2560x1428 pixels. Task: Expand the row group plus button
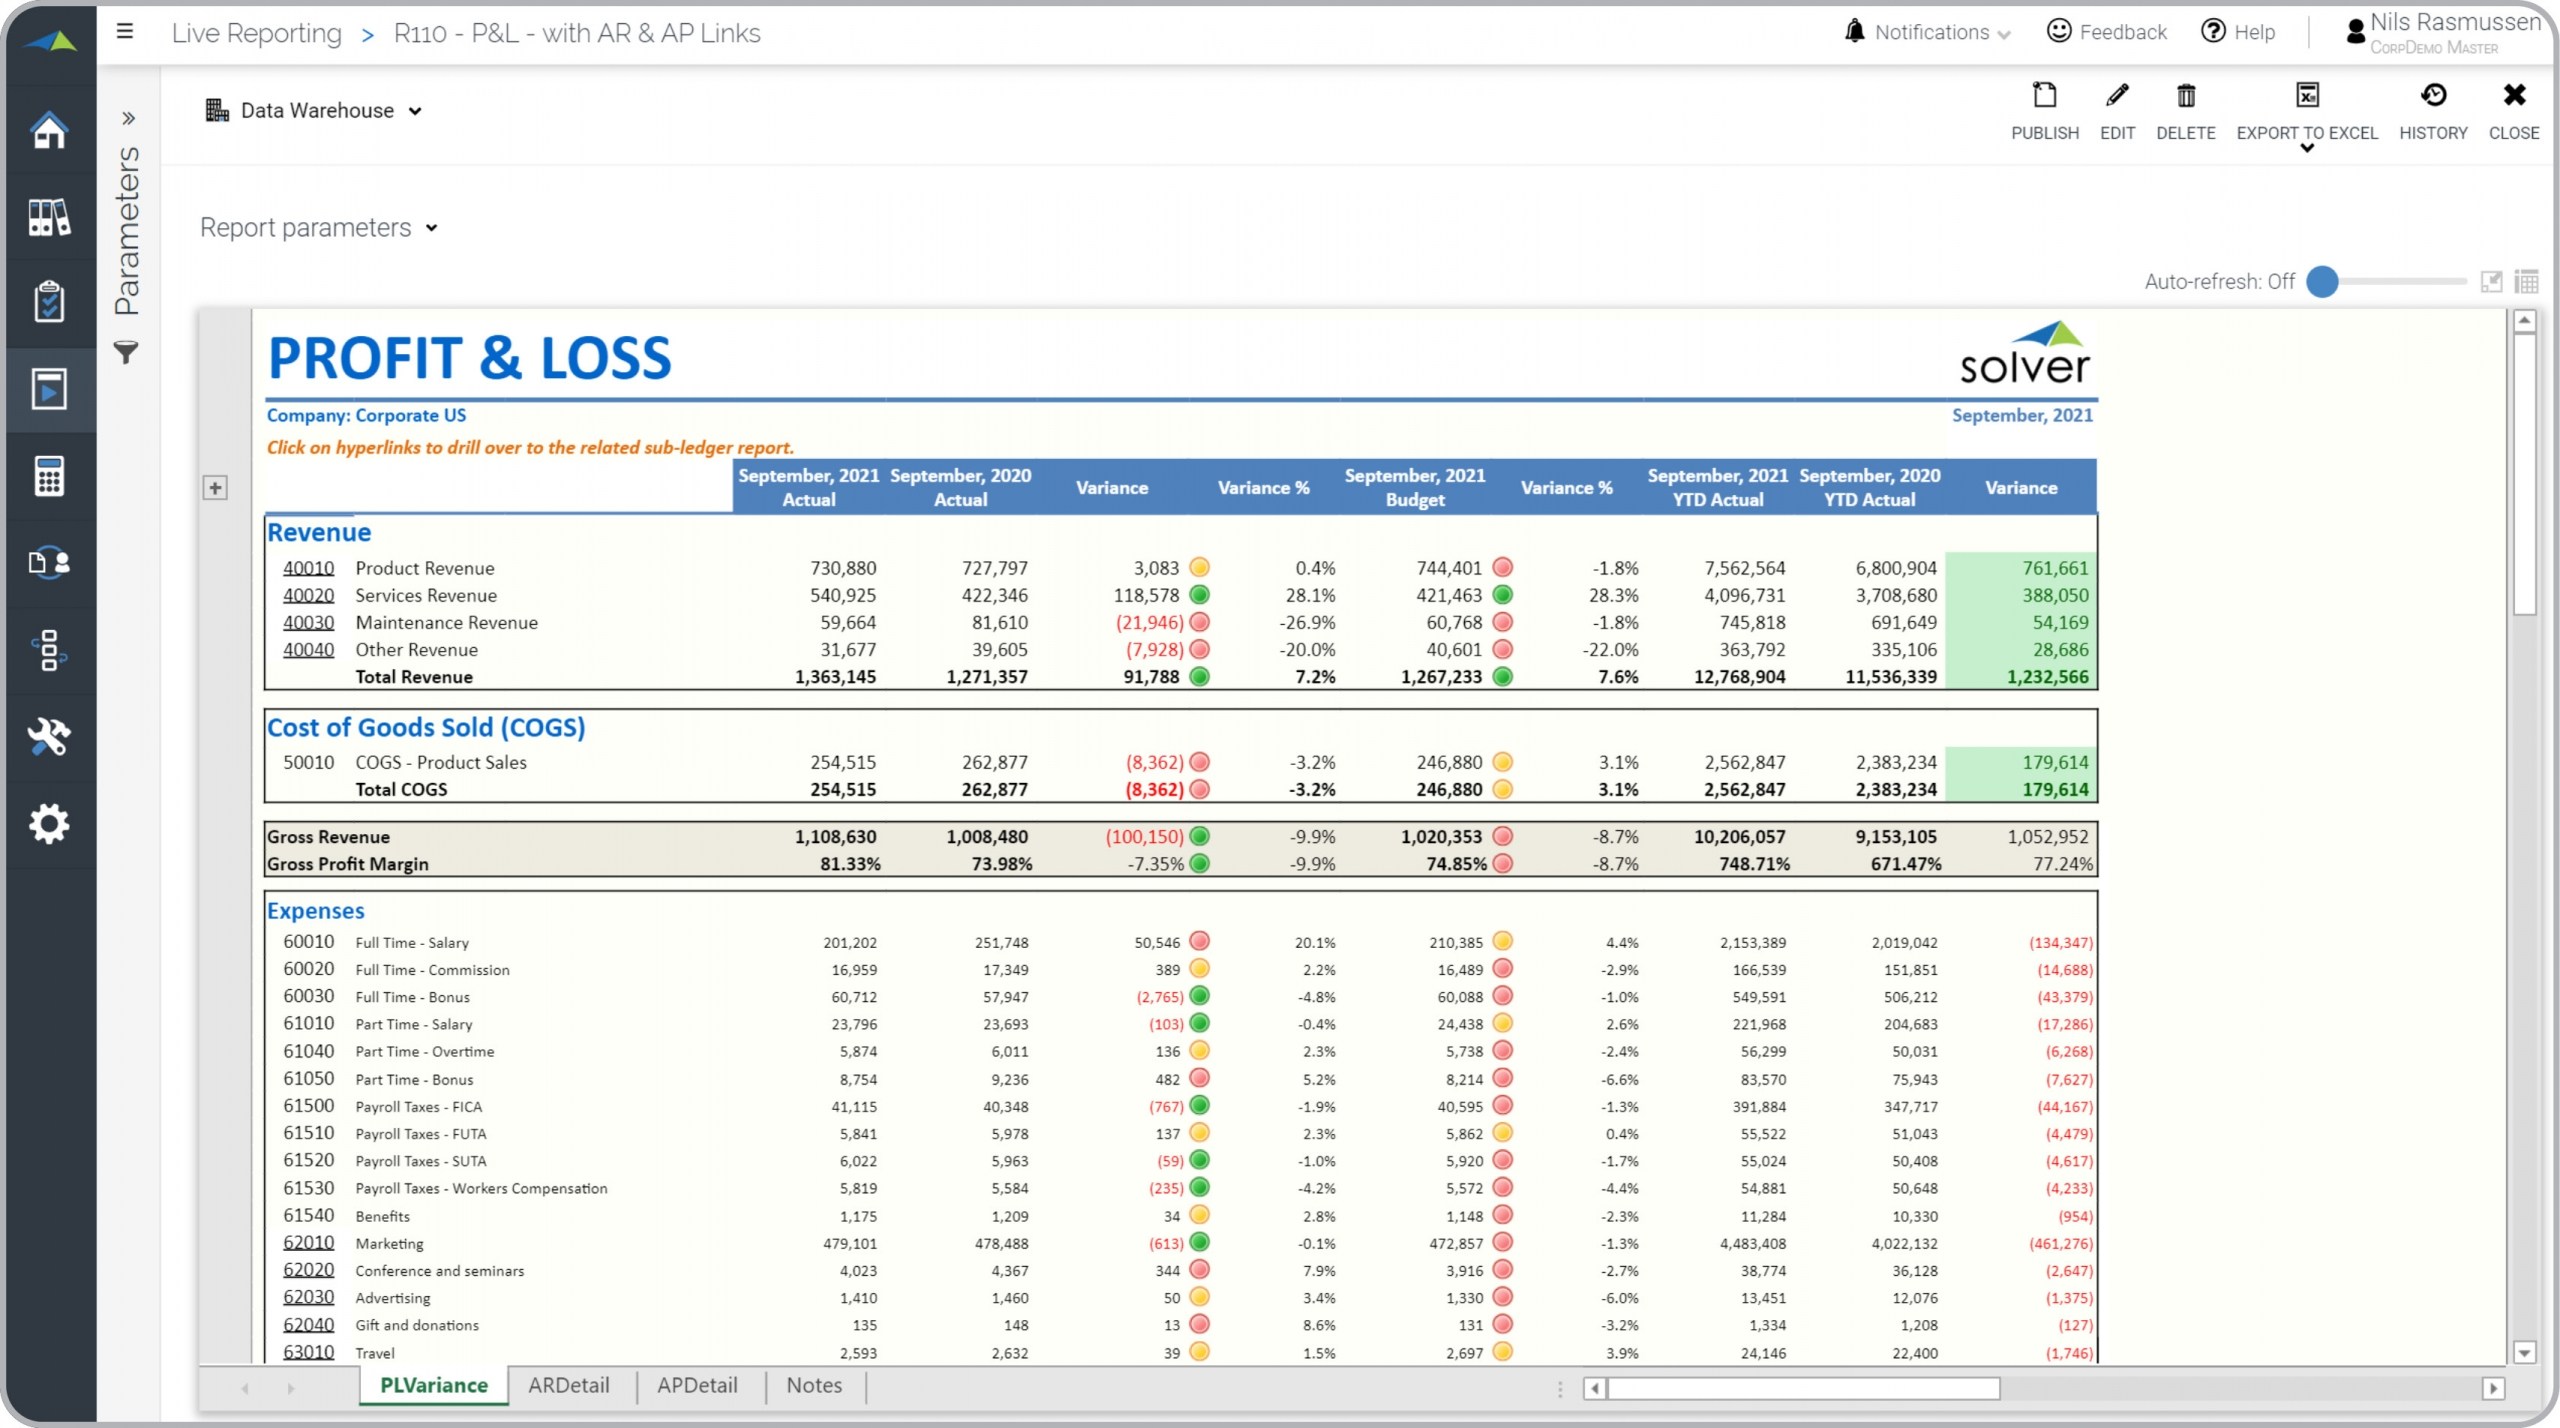point(215,488)
